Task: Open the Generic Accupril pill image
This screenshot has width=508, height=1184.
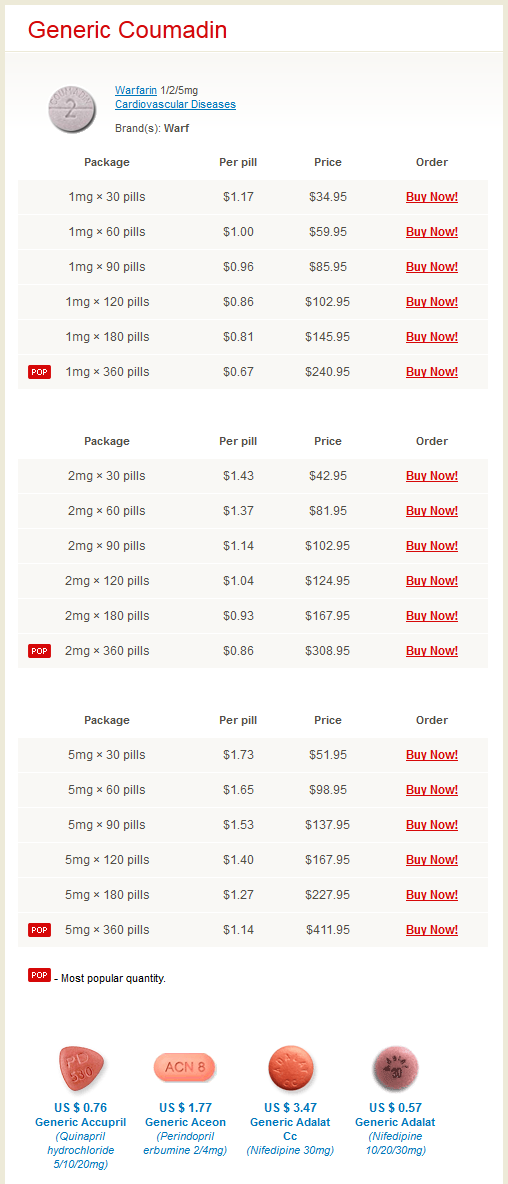Action: pyautogui.click(x=81, y=1068)
